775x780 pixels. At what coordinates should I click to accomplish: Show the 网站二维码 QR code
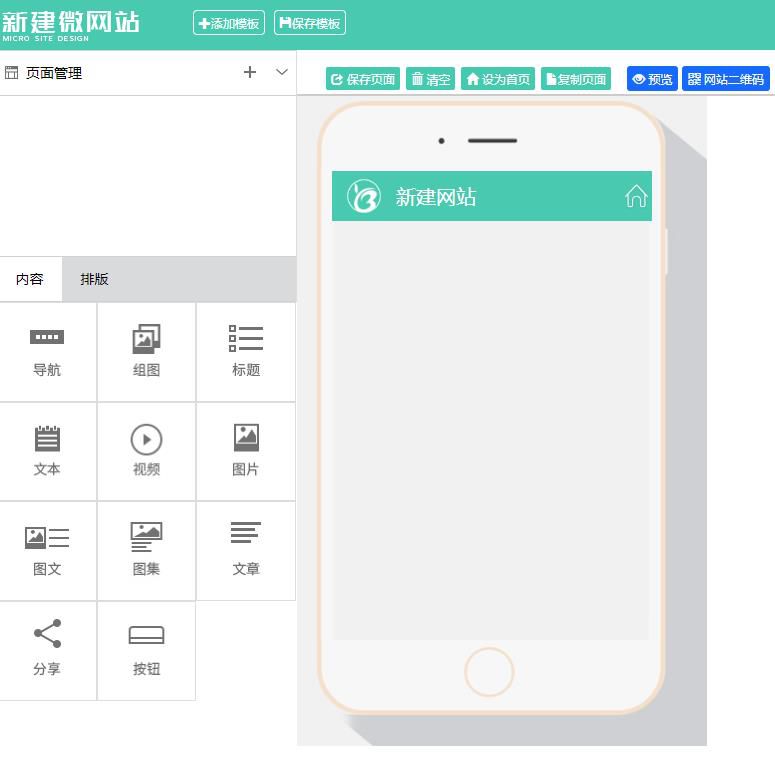click(726, 79)
